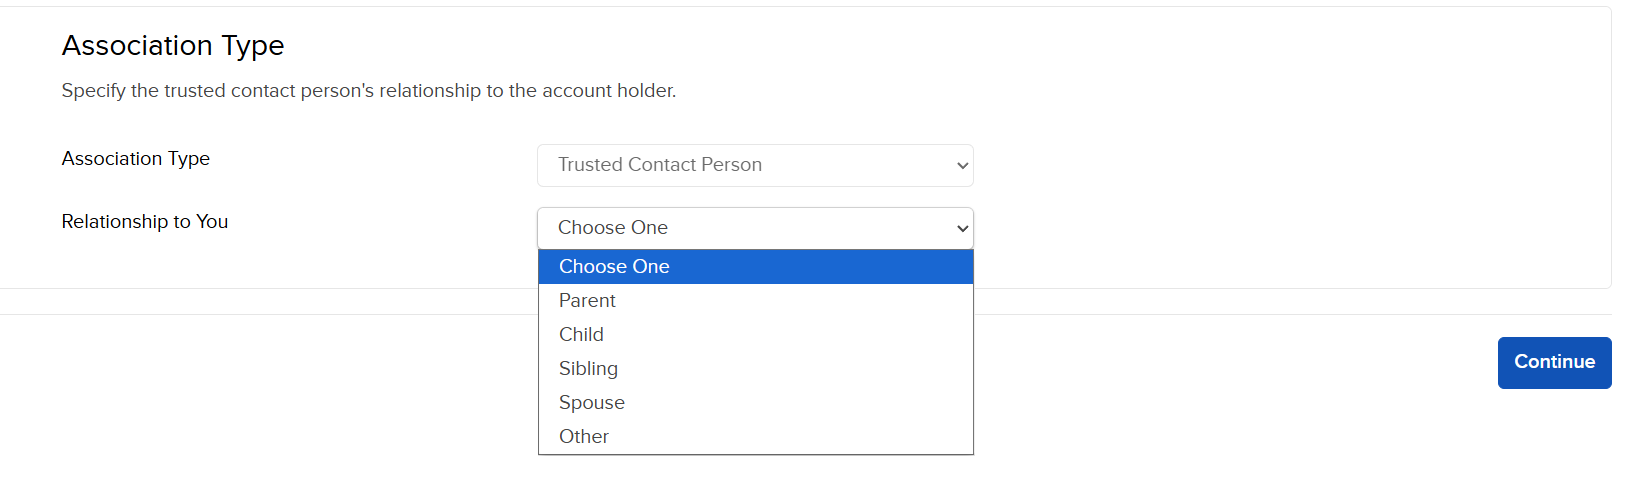Click the blue Continue button

click(x=1554, y=363)
